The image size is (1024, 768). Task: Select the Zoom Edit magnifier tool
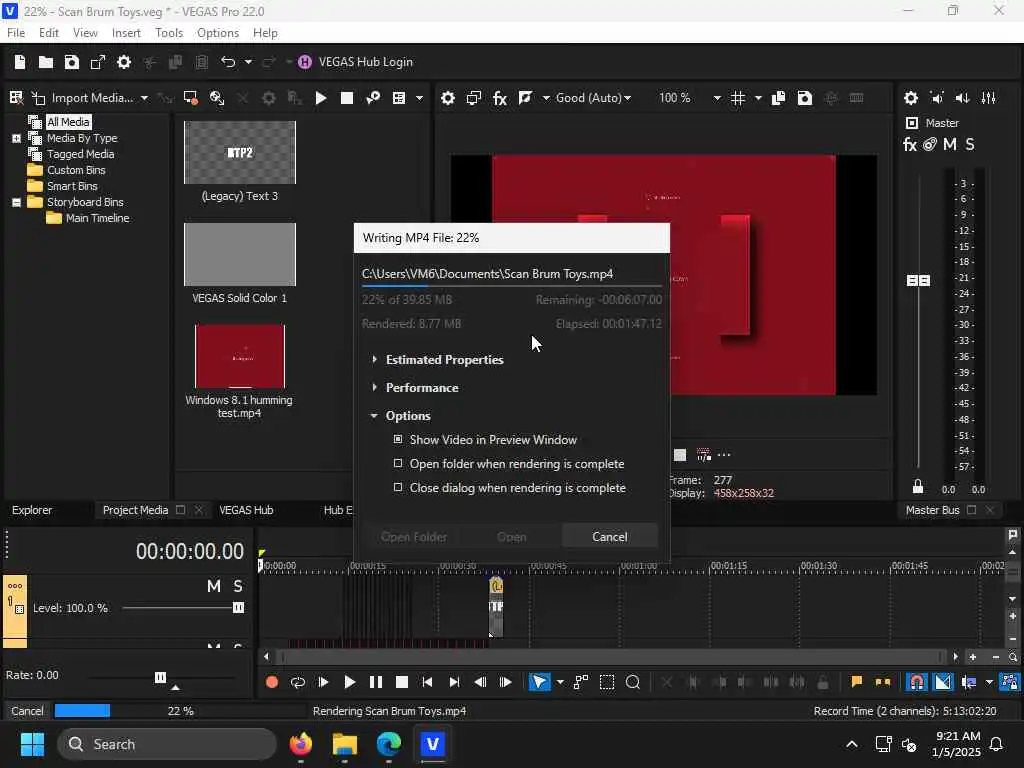click(633, 682)
